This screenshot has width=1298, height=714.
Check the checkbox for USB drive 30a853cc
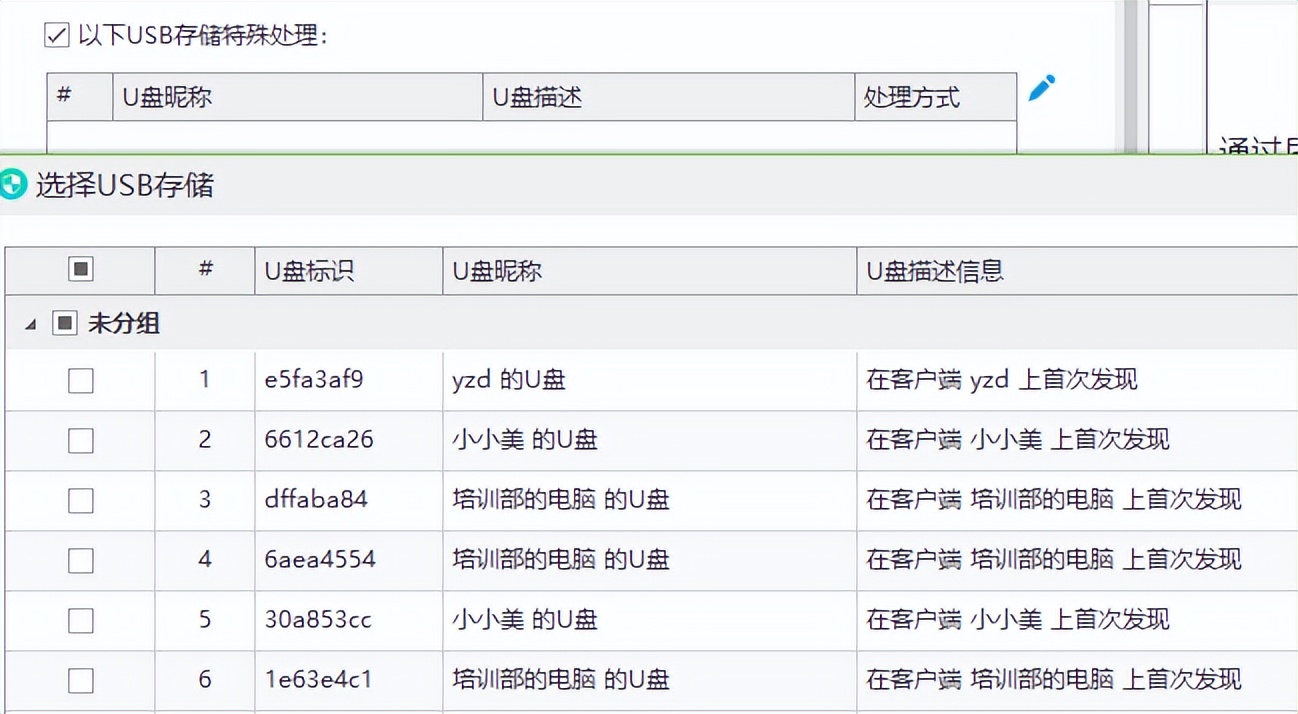(x=80, y=620)
